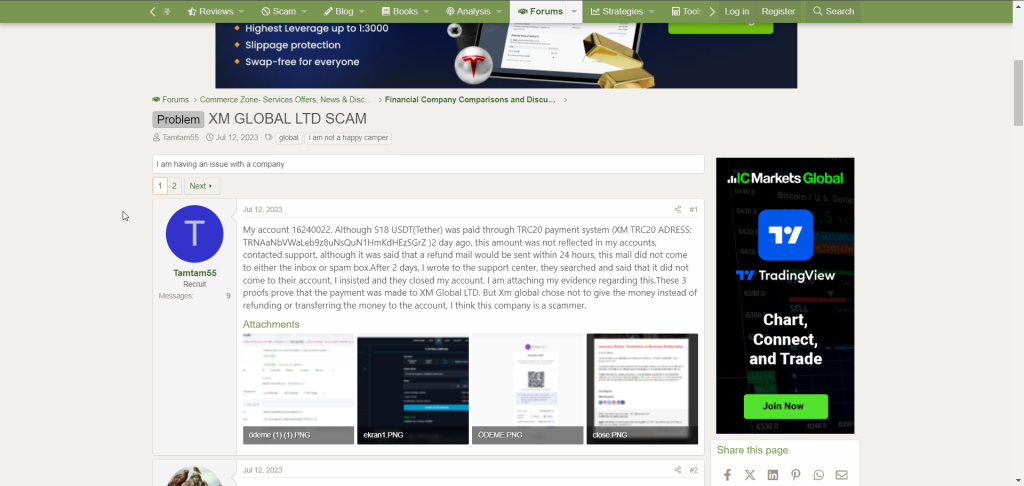The image size is (1024, 486).
Task: Open thread starter Tamtam55 link under title
Action: [180, 138]
